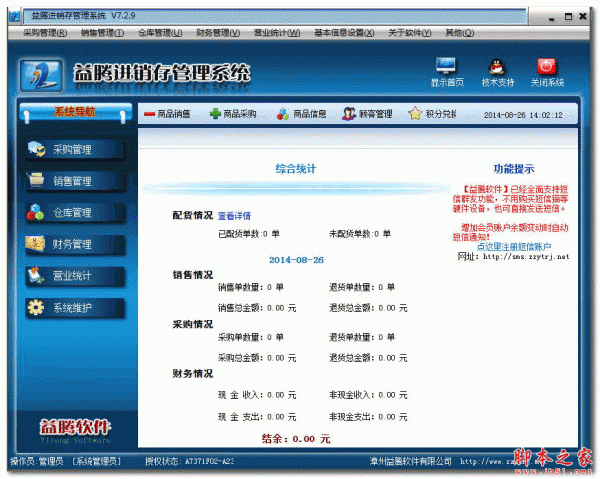This screenshot has height=479, width=600.
Task: Minimize the application window
Action: [551, 18]
